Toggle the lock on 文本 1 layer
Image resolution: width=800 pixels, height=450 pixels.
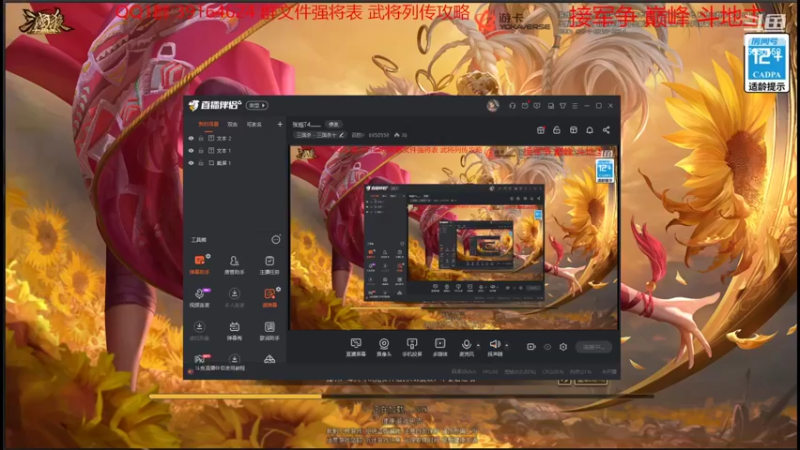201,151
